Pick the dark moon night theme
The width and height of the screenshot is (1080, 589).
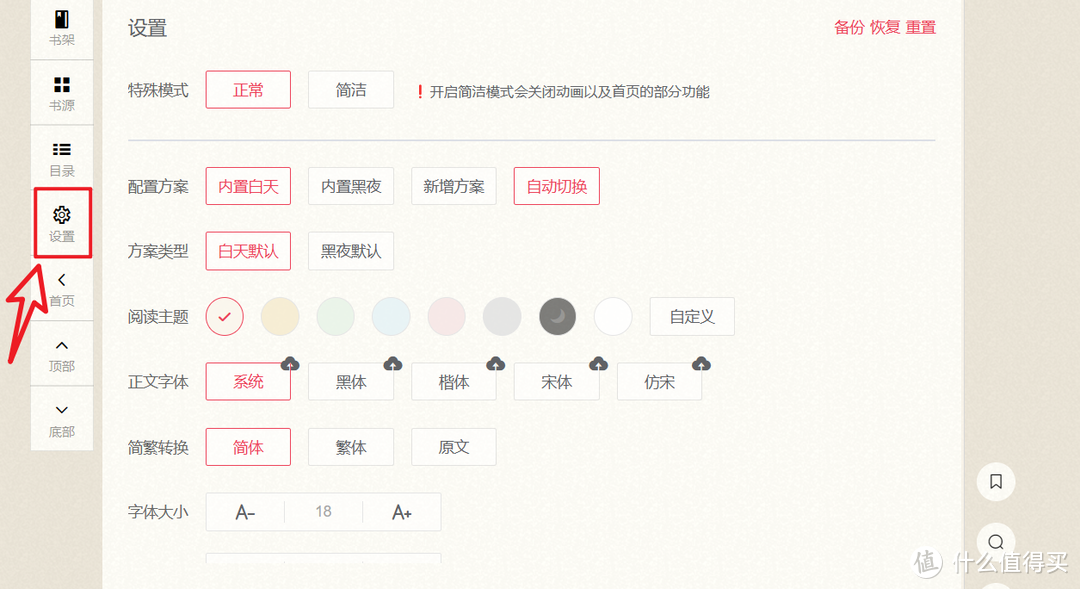(557, 316)
